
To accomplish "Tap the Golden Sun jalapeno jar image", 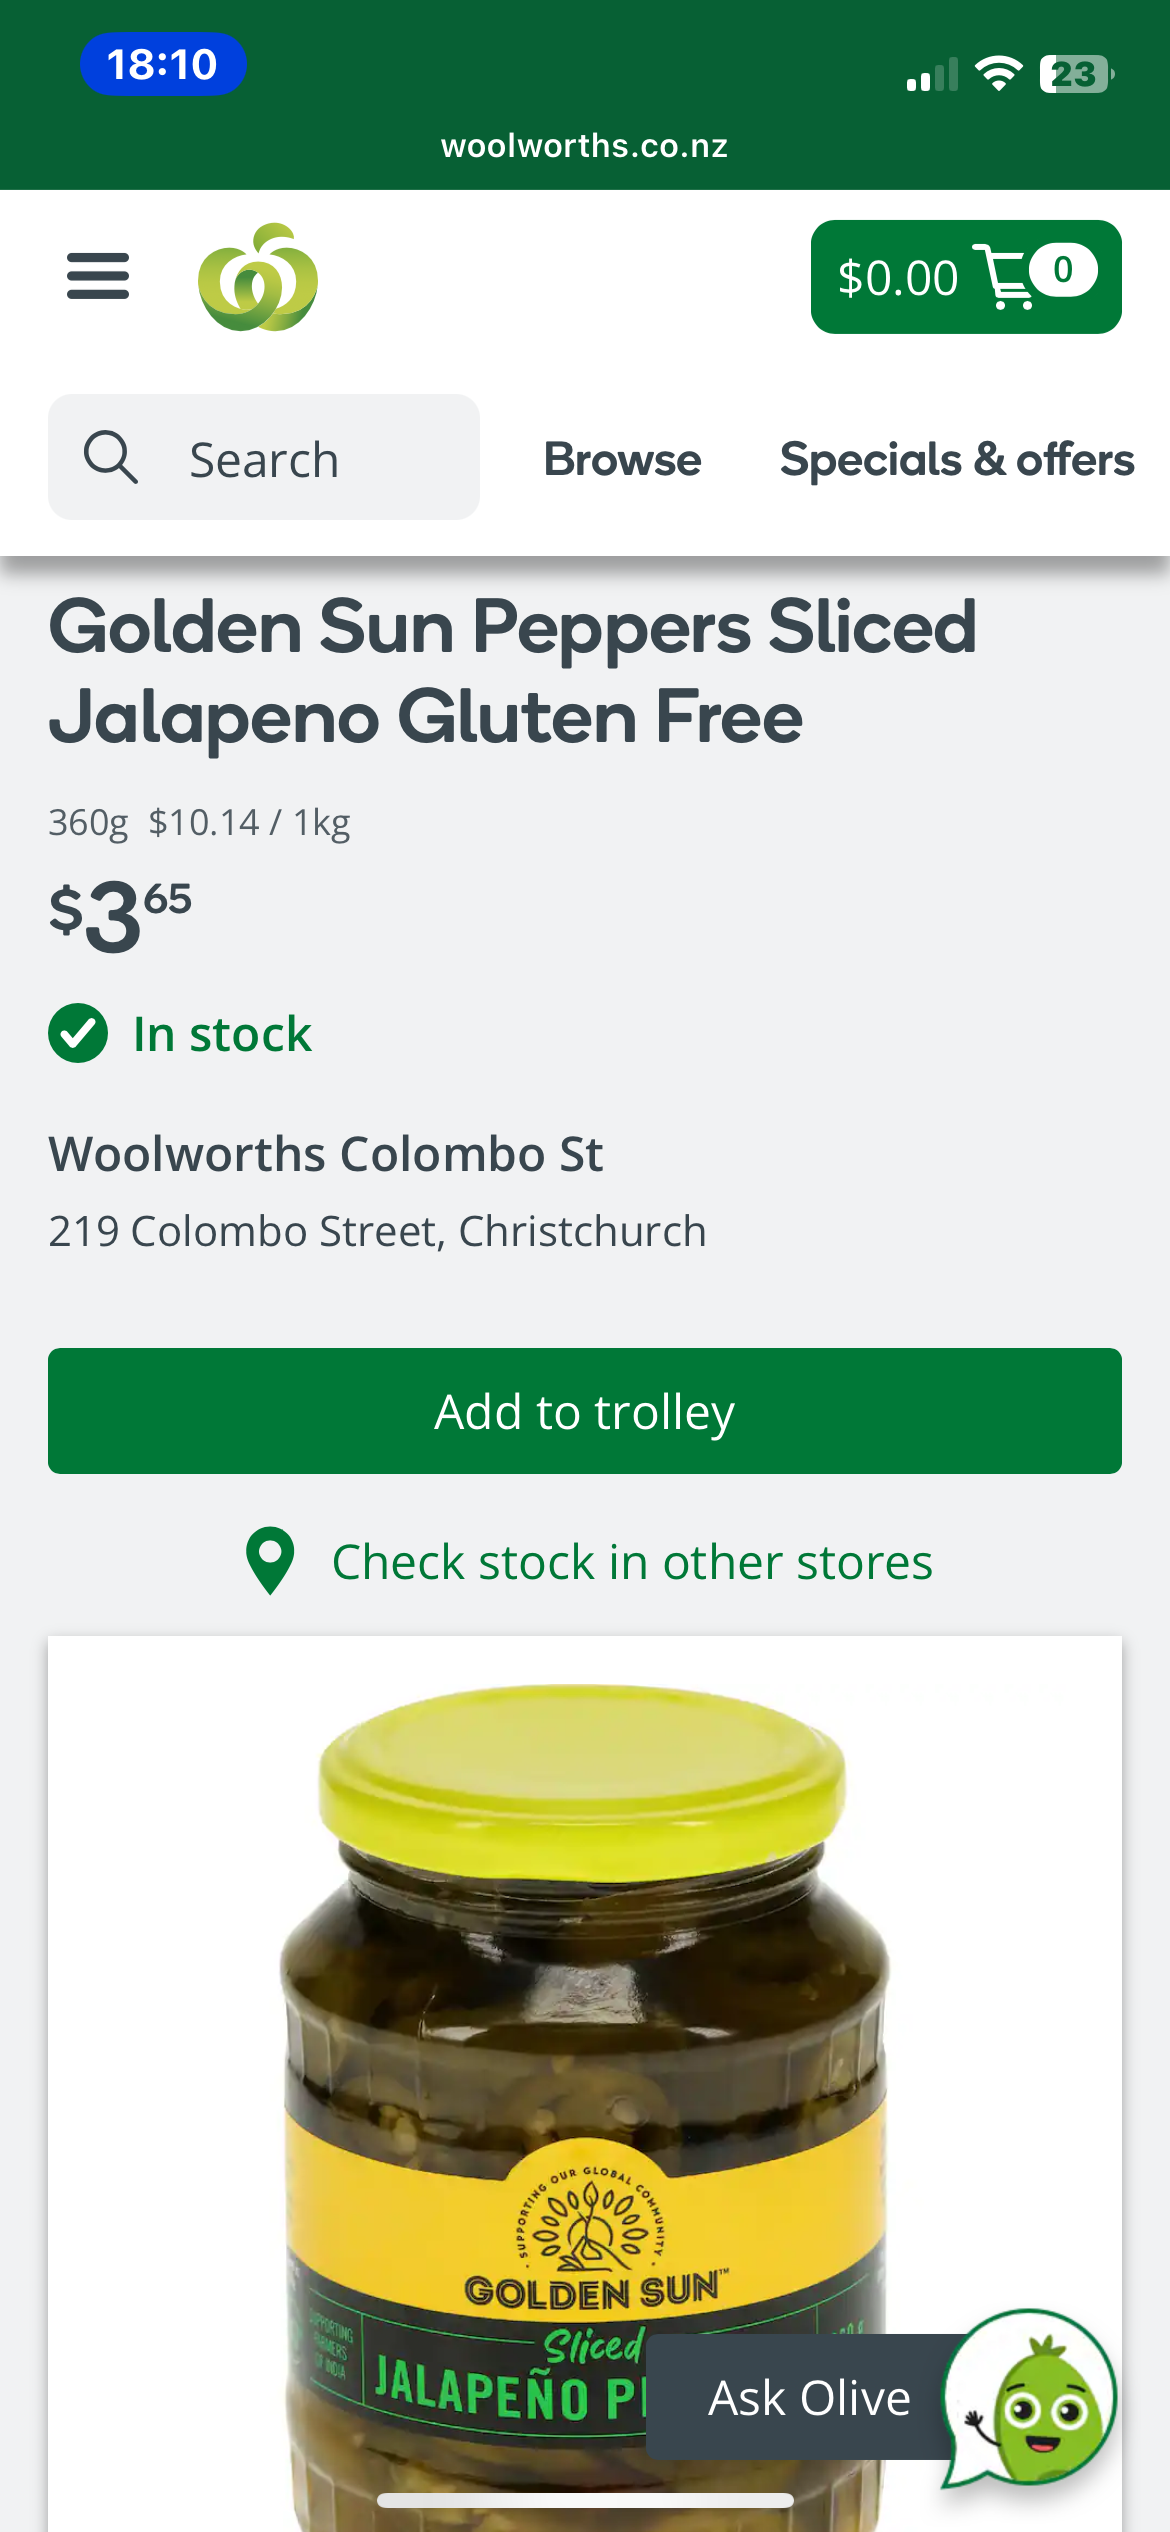I will [585, 2050].
